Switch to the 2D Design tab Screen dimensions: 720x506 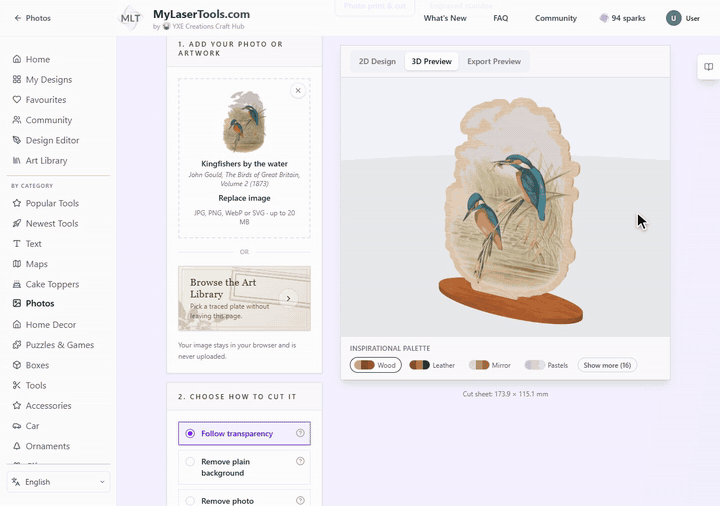click(377, 61)
